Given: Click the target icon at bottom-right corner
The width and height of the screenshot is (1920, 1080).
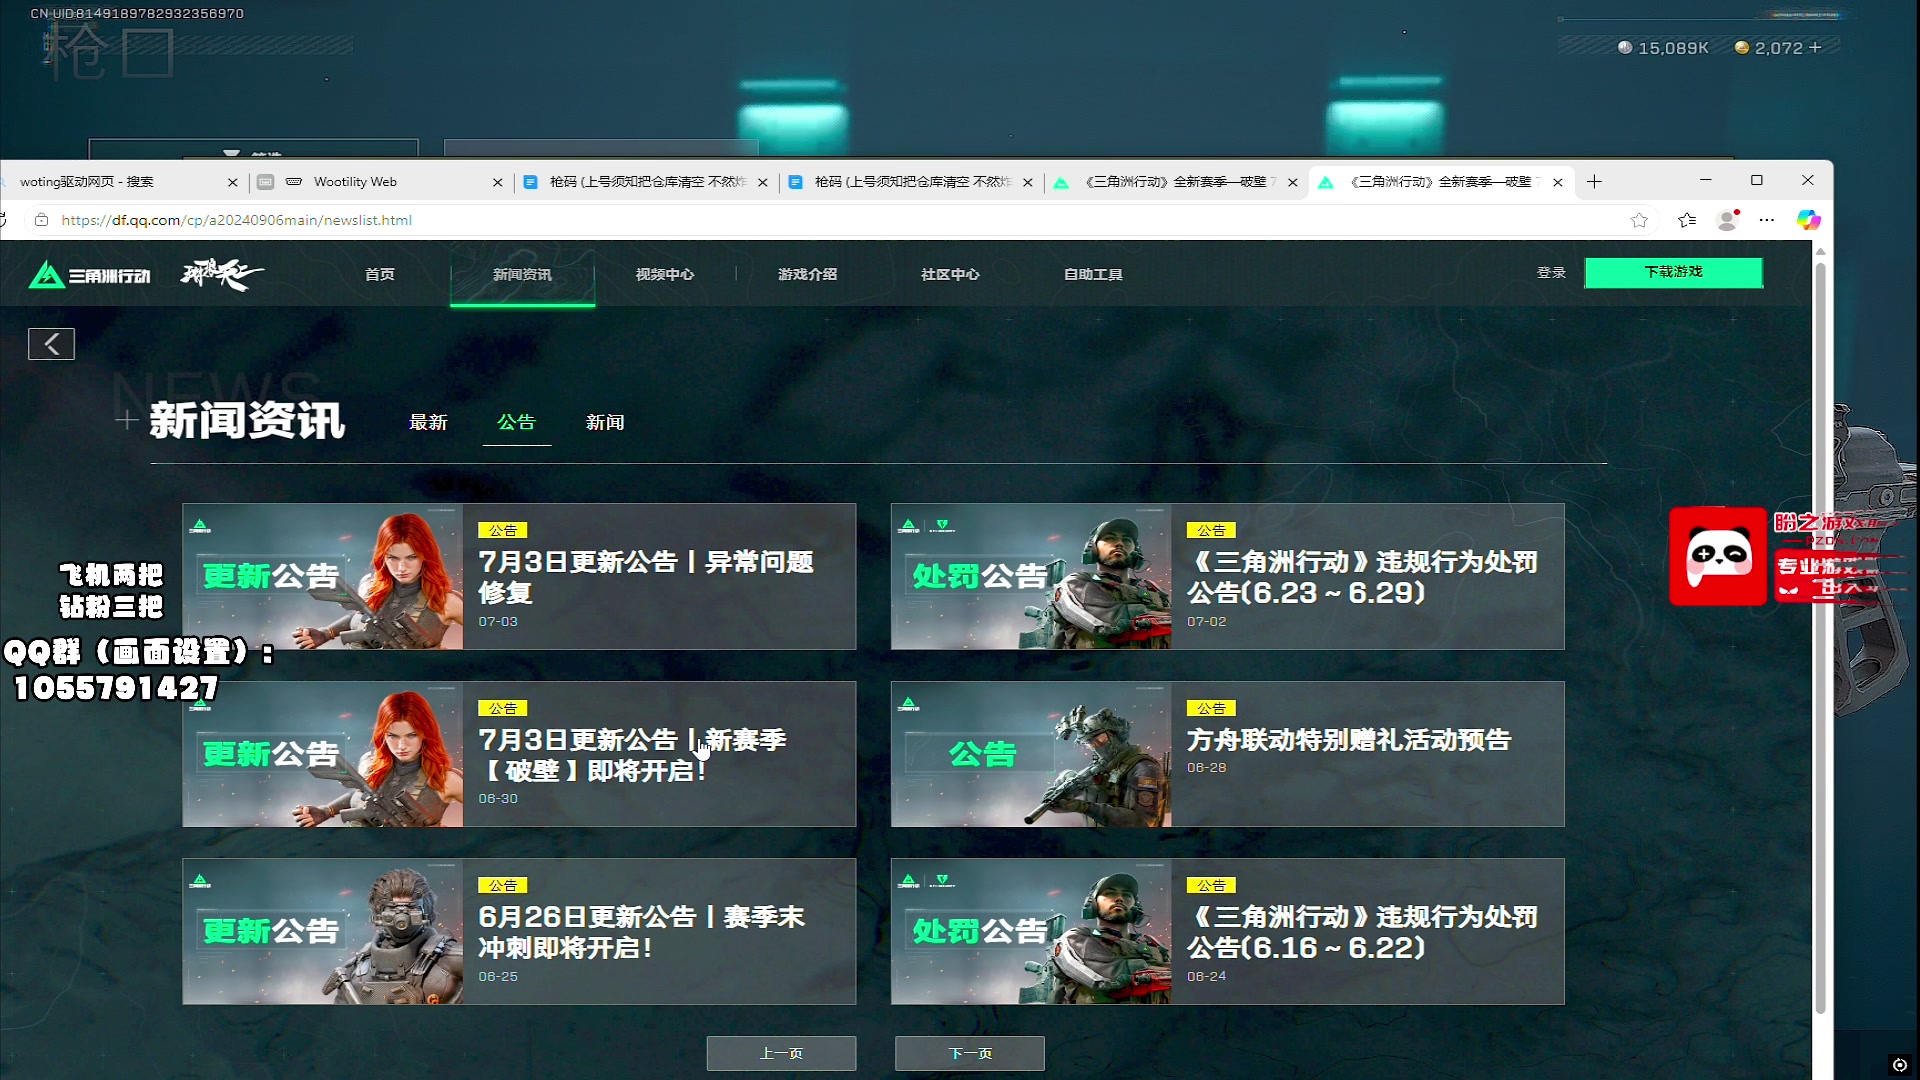Looking at the screenshot, I should coord(1899,1065).
